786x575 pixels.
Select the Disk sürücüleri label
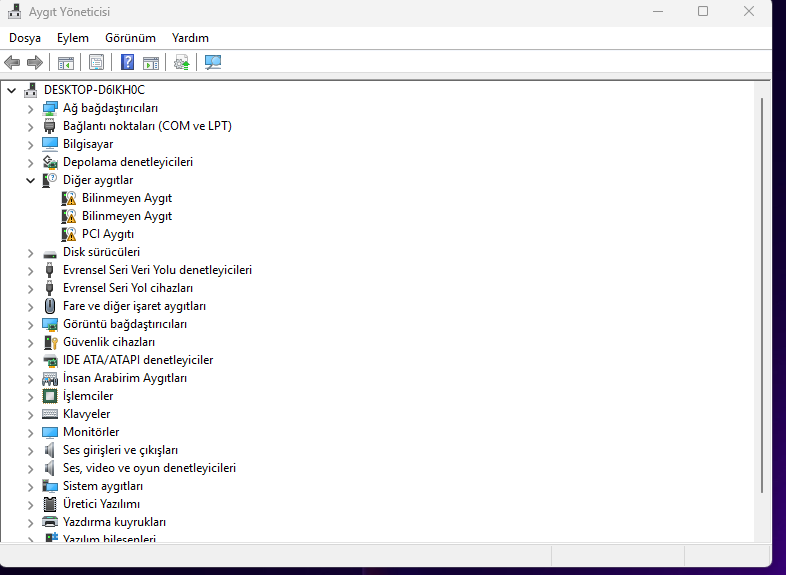pos(101,252)
